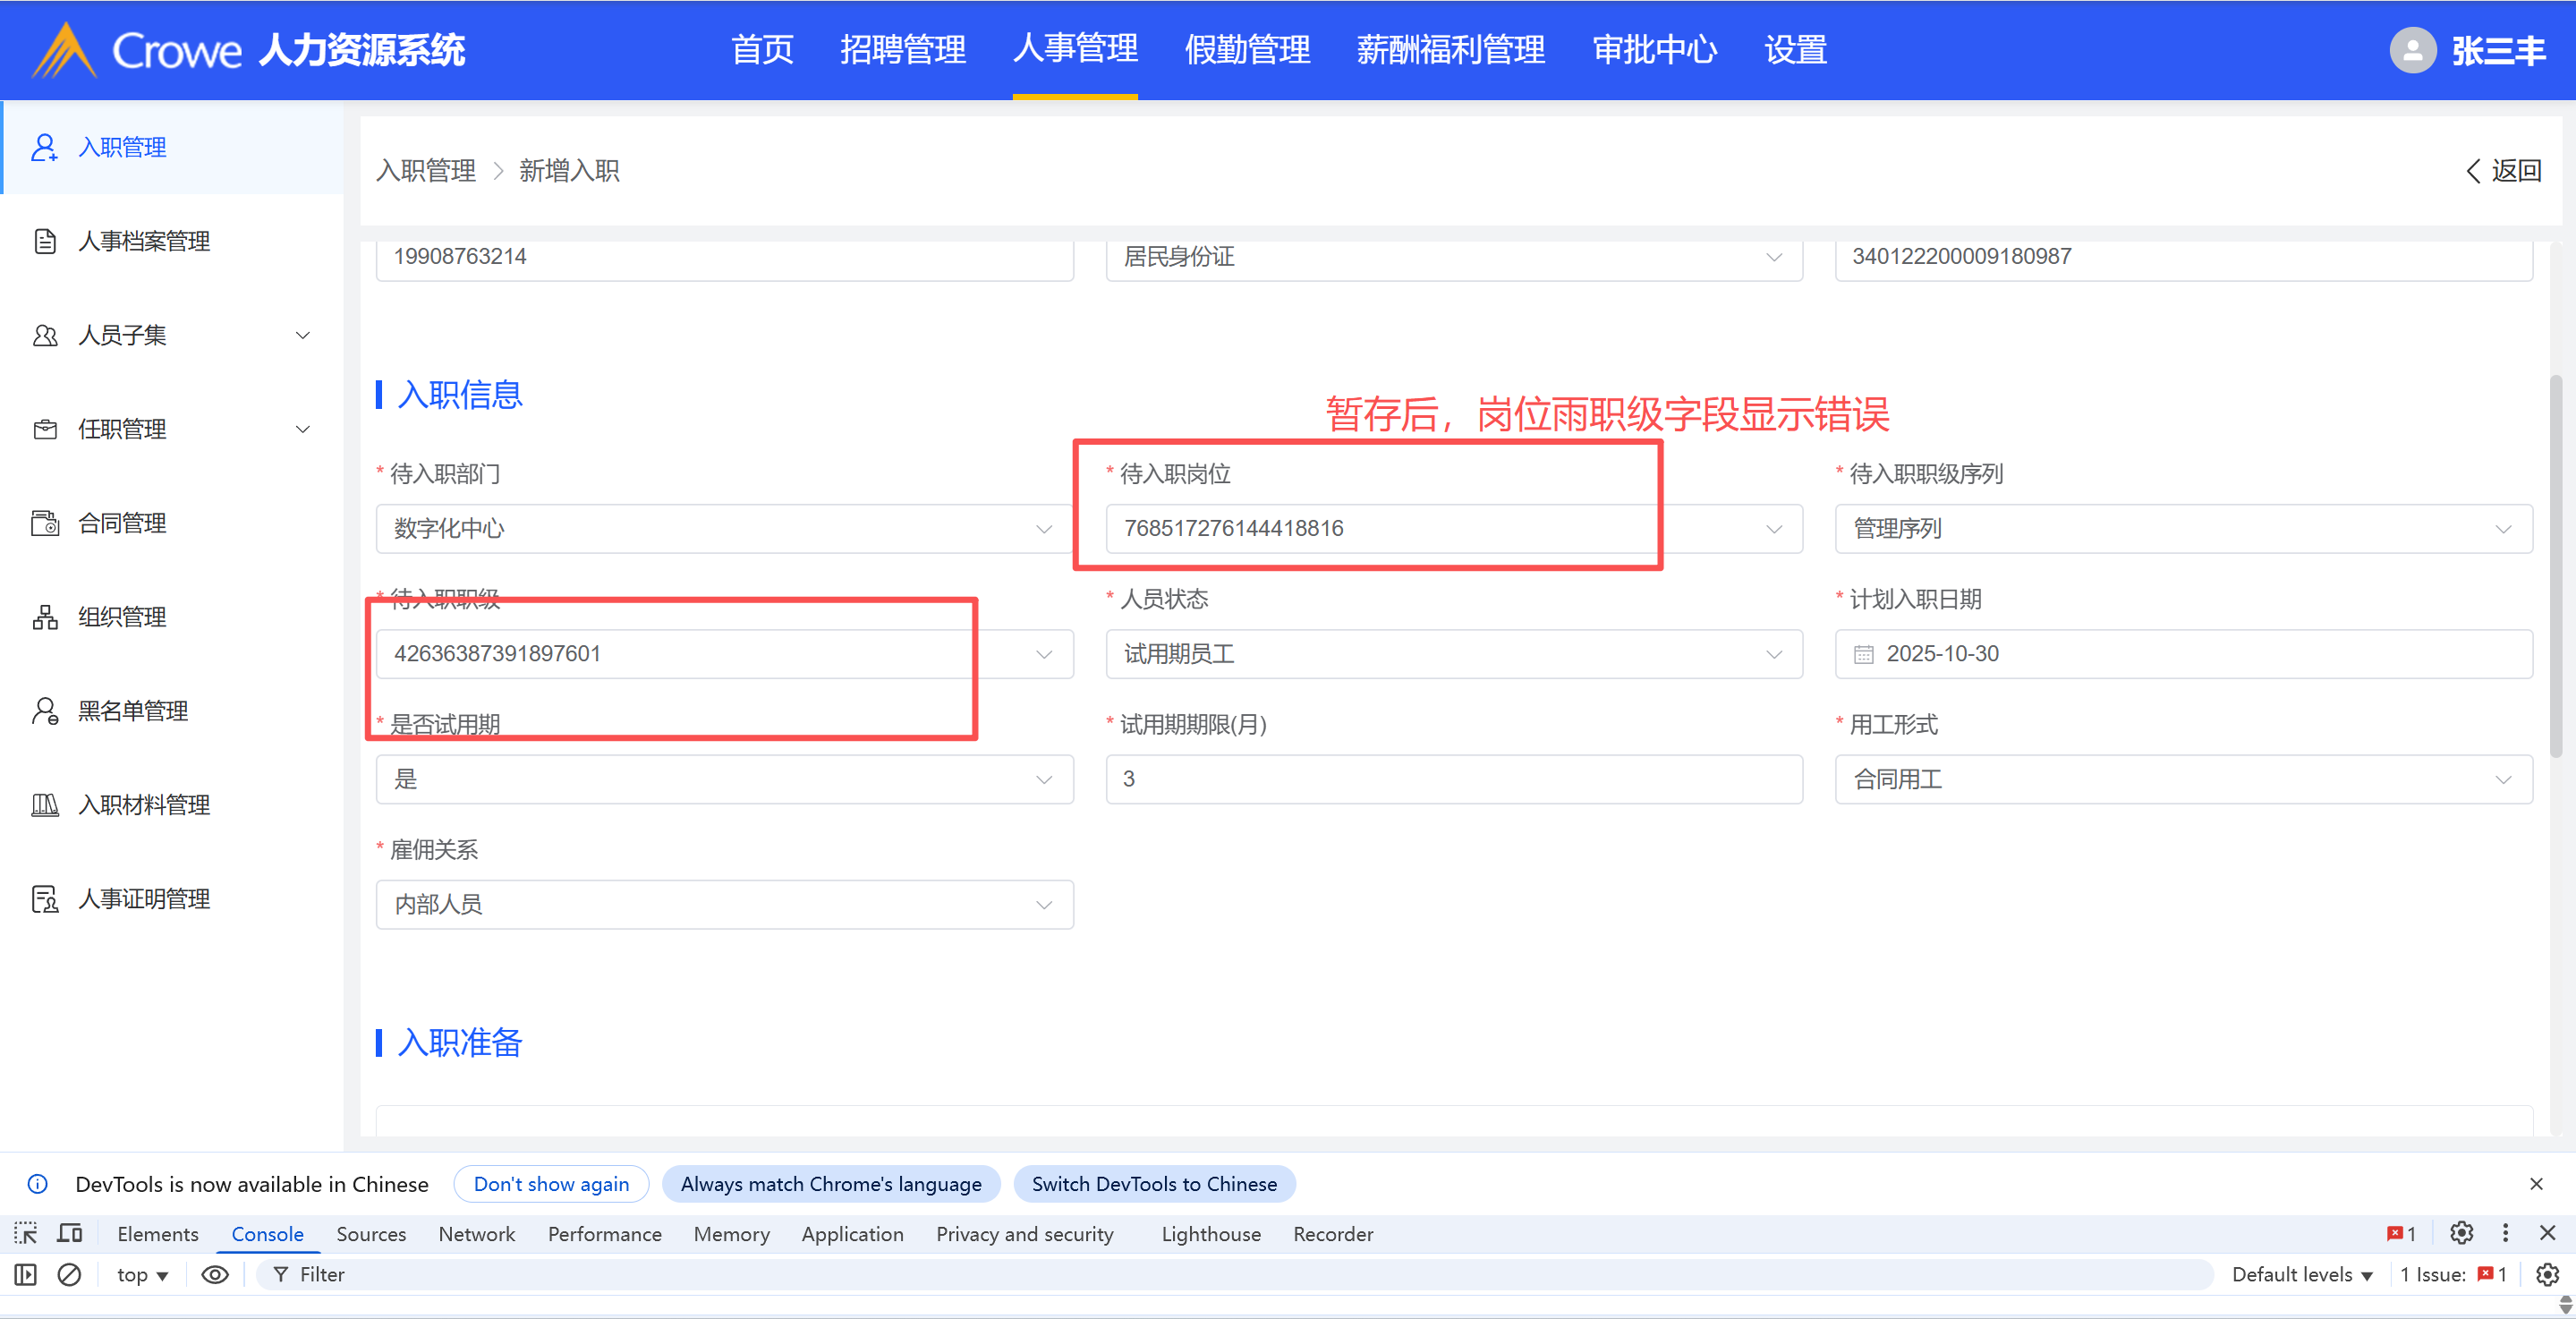The image size is (2576, 1319).
Task: Open the 假勤管理 top menu
Action: pyautogui.click(x=1246, y=50)
